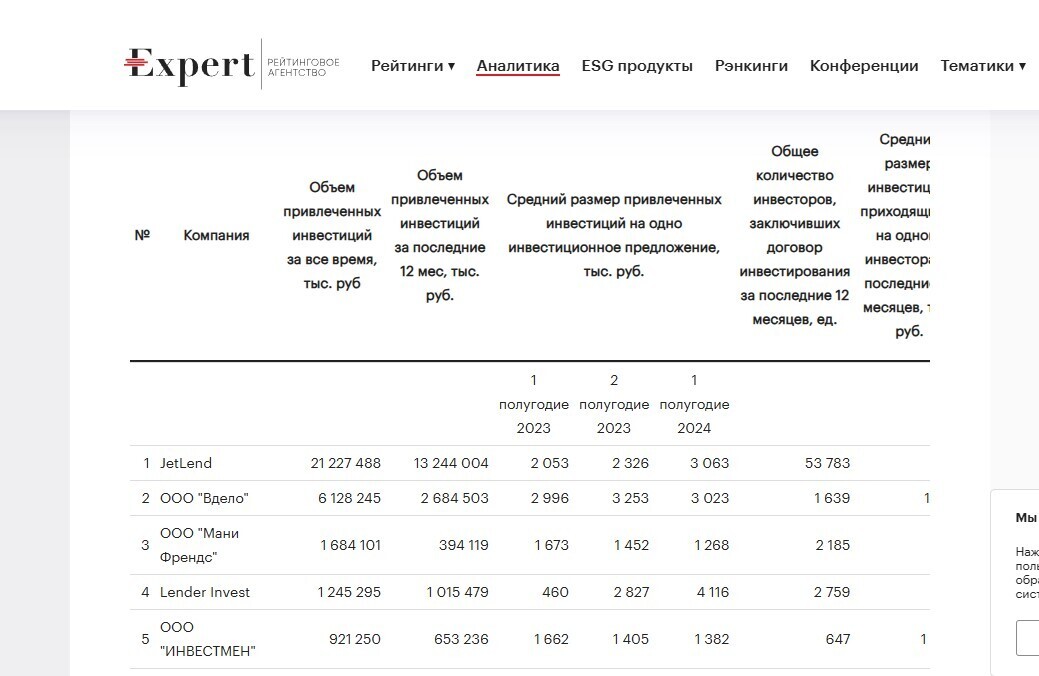Click the cookie notice button at right edge

click(x=1027, y=638)
